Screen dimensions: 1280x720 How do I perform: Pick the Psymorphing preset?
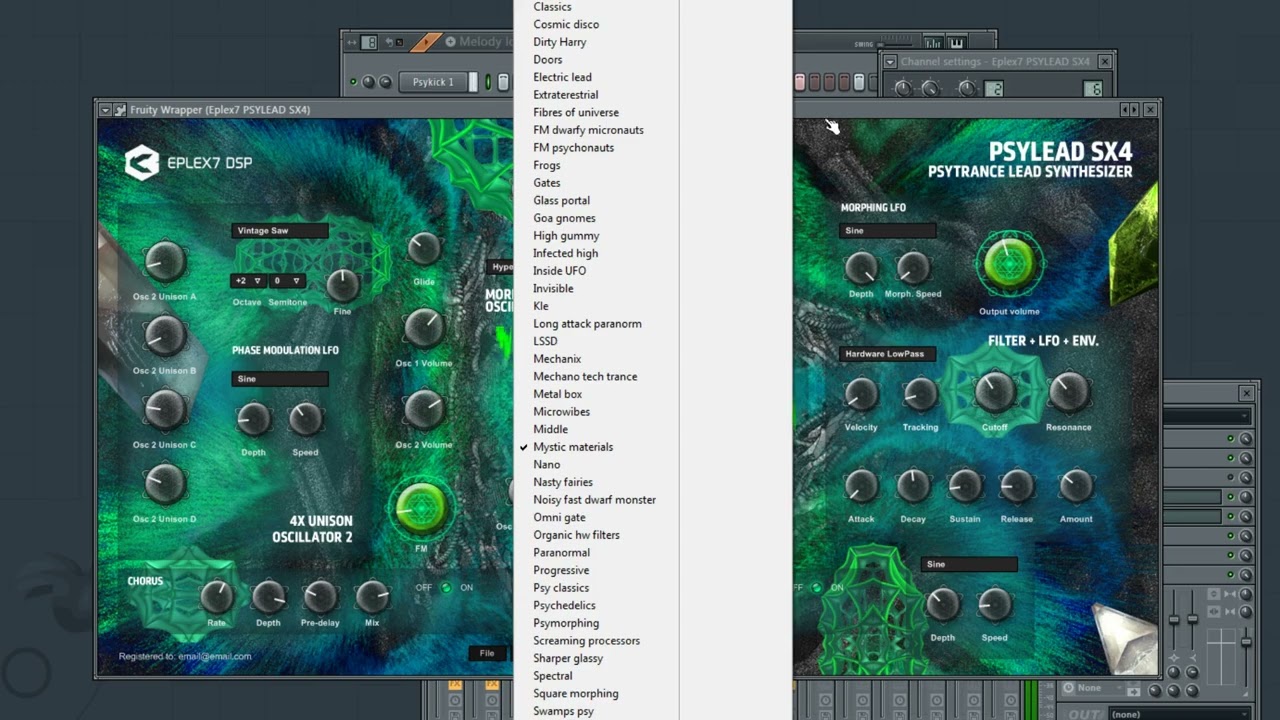(x=566, y=623)
